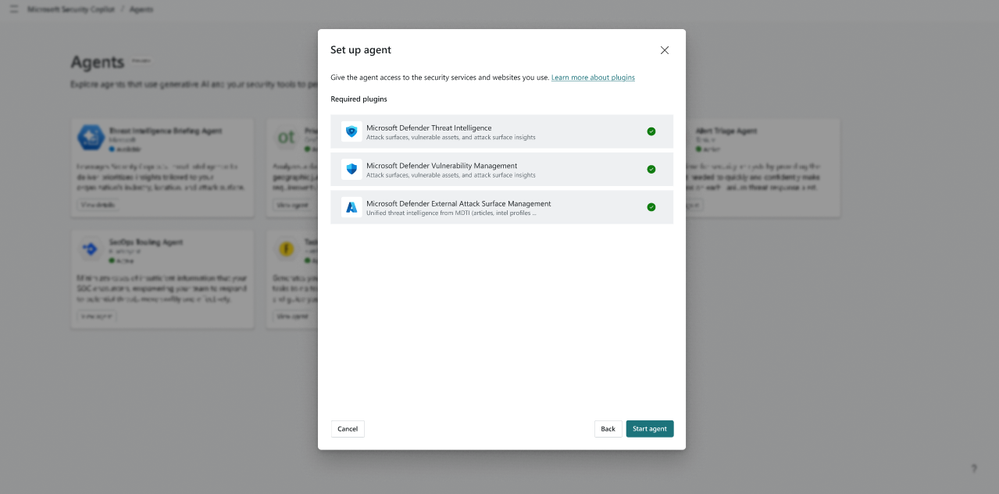Go back with the Back button
This screenshot has width=999, height=494.
point(608,429)
